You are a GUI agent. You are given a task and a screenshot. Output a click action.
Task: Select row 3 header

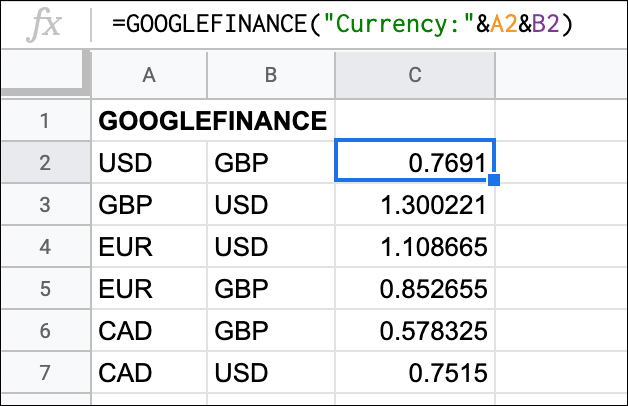coord(45,204)
